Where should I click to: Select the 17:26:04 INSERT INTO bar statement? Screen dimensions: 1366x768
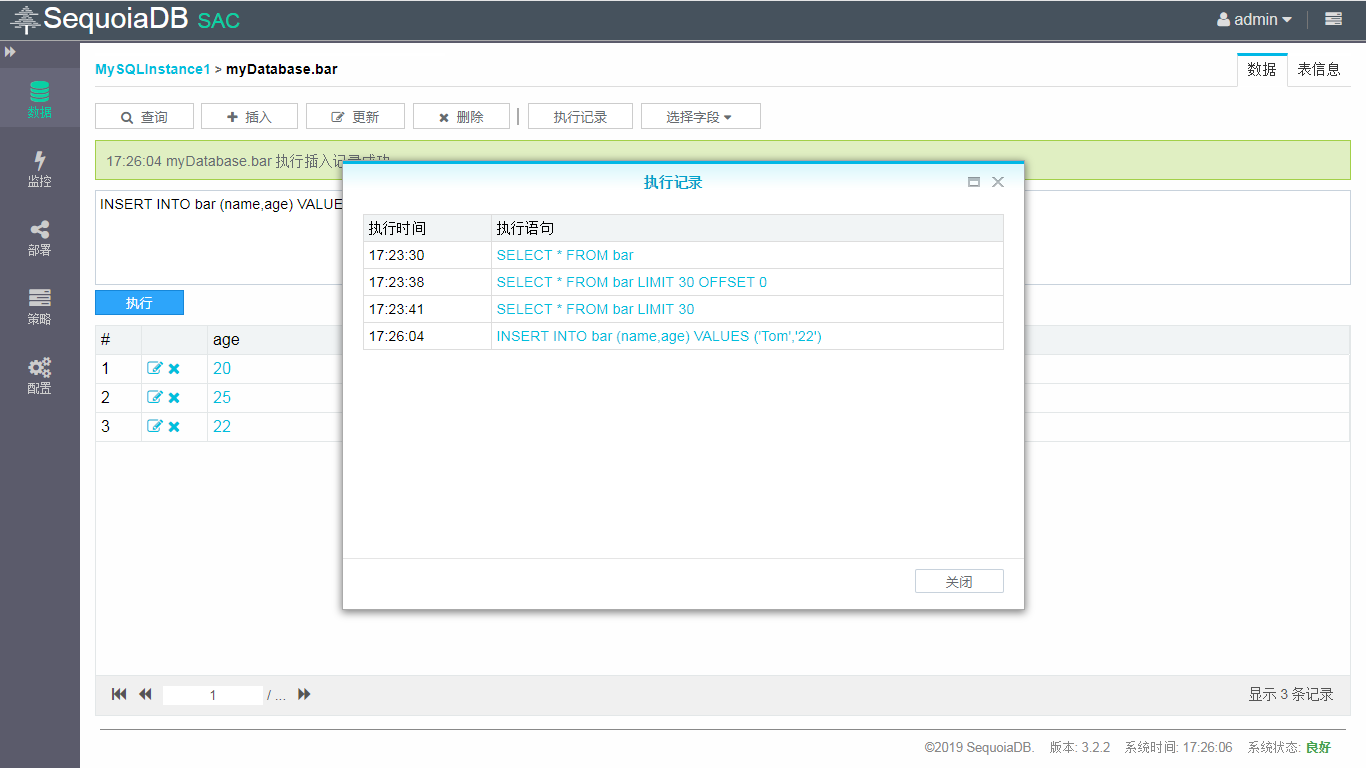point(658,336)
